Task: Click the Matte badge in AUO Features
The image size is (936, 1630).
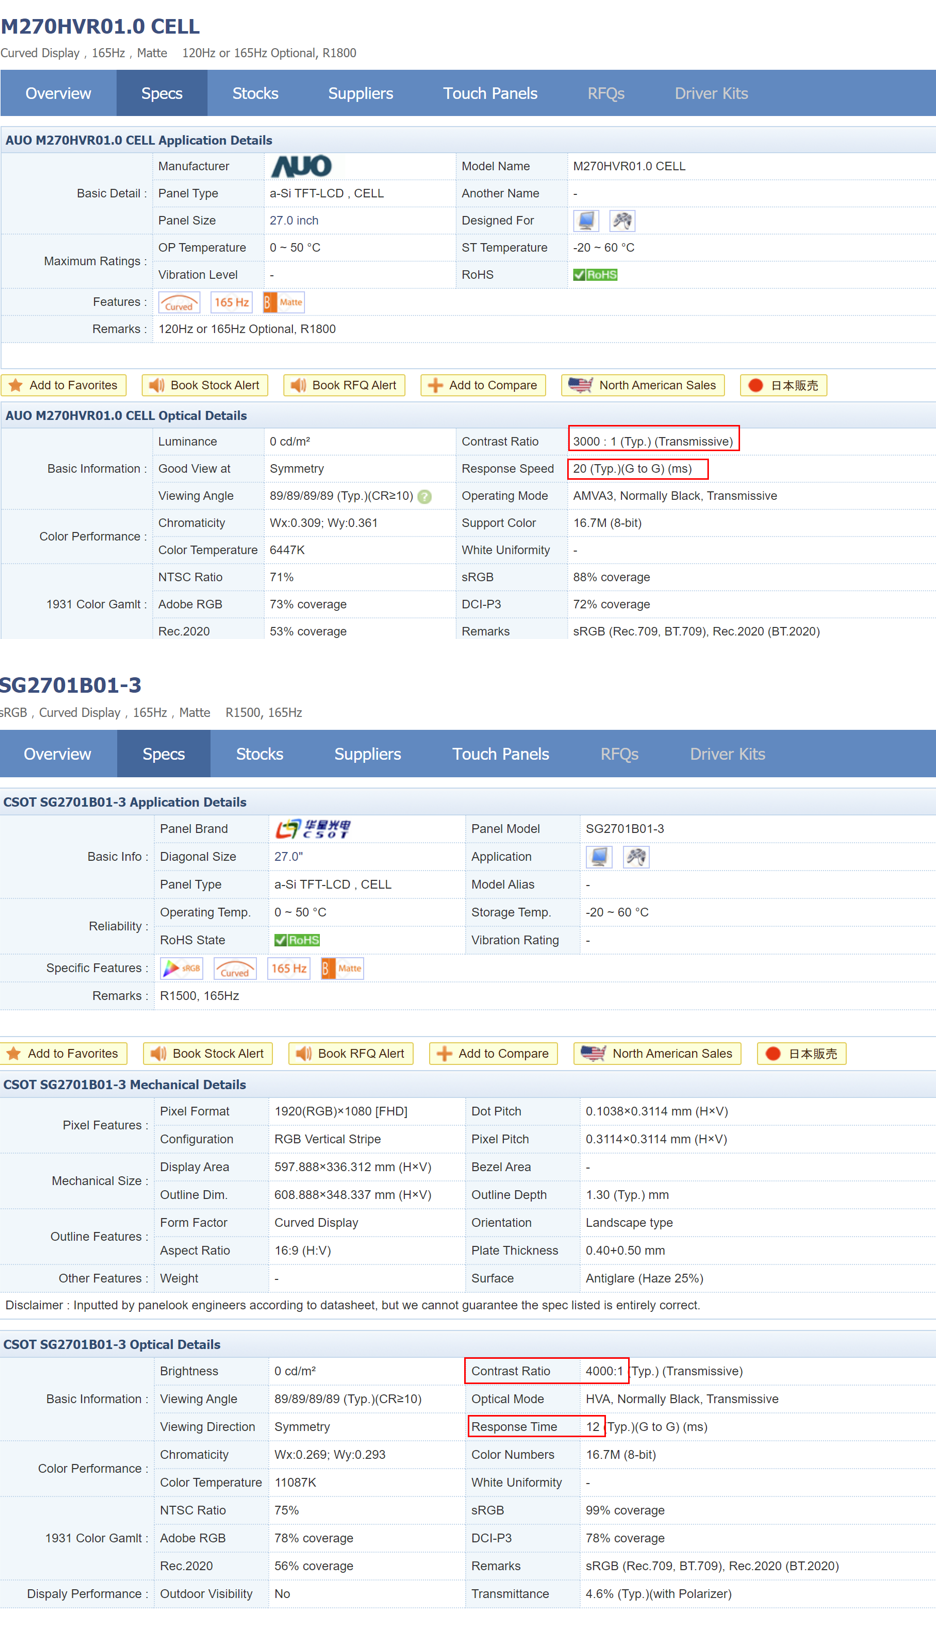Action: tap(283, 302)
